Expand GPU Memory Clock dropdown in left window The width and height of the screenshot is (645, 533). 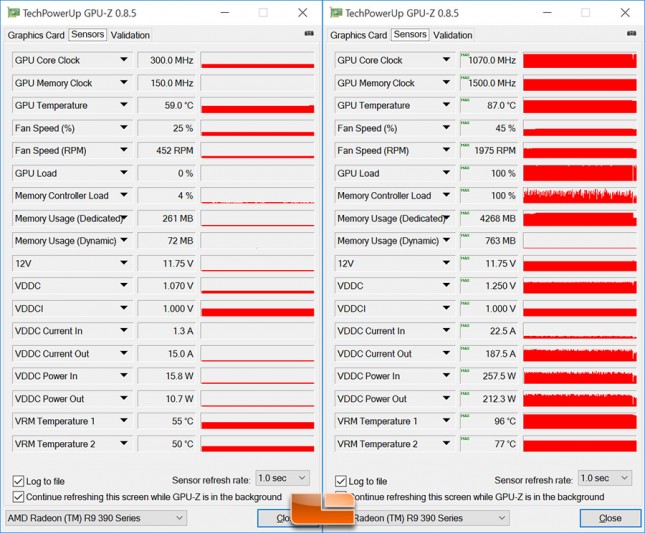click(123, 82)
